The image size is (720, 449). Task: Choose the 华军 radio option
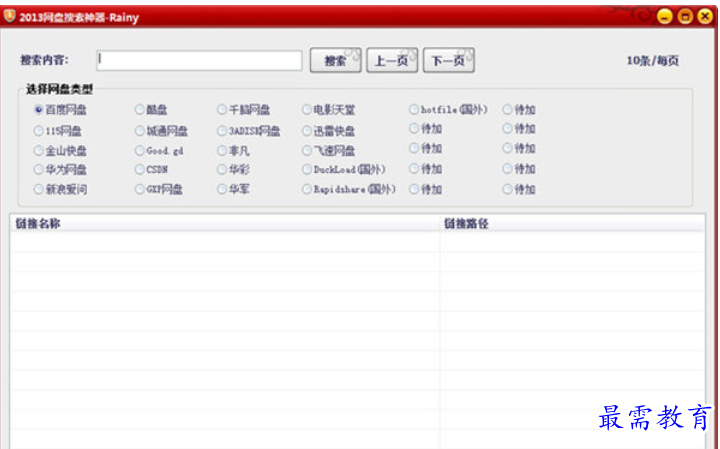(234, 189)
